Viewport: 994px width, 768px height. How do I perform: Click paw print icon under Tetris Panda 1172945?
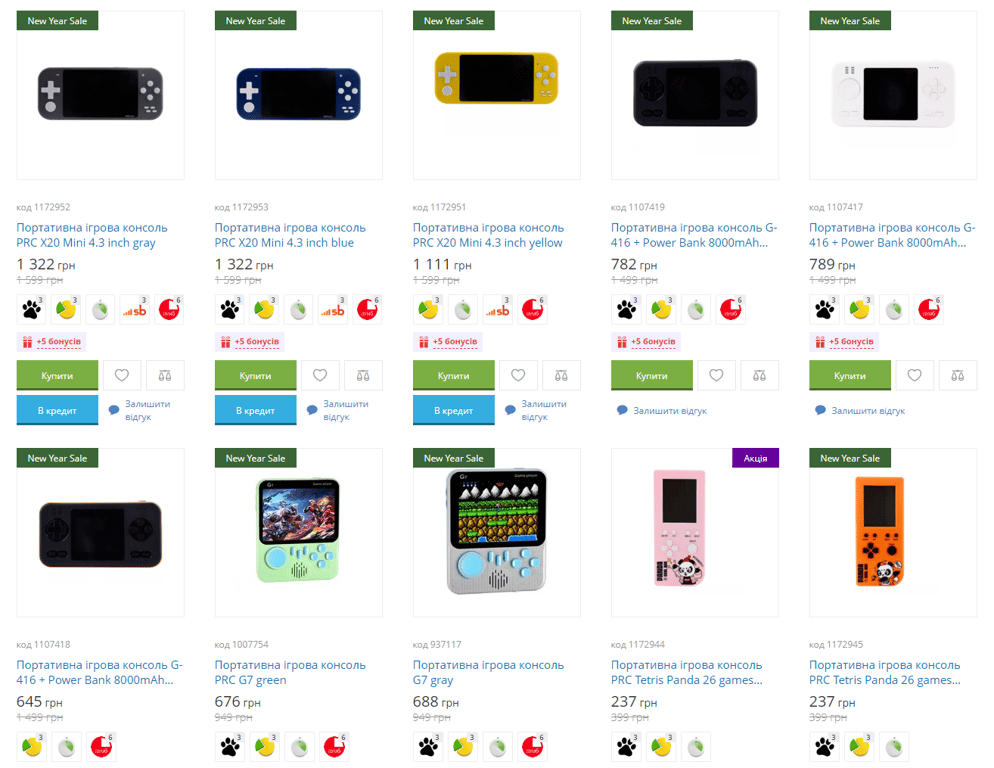[825, 747]
